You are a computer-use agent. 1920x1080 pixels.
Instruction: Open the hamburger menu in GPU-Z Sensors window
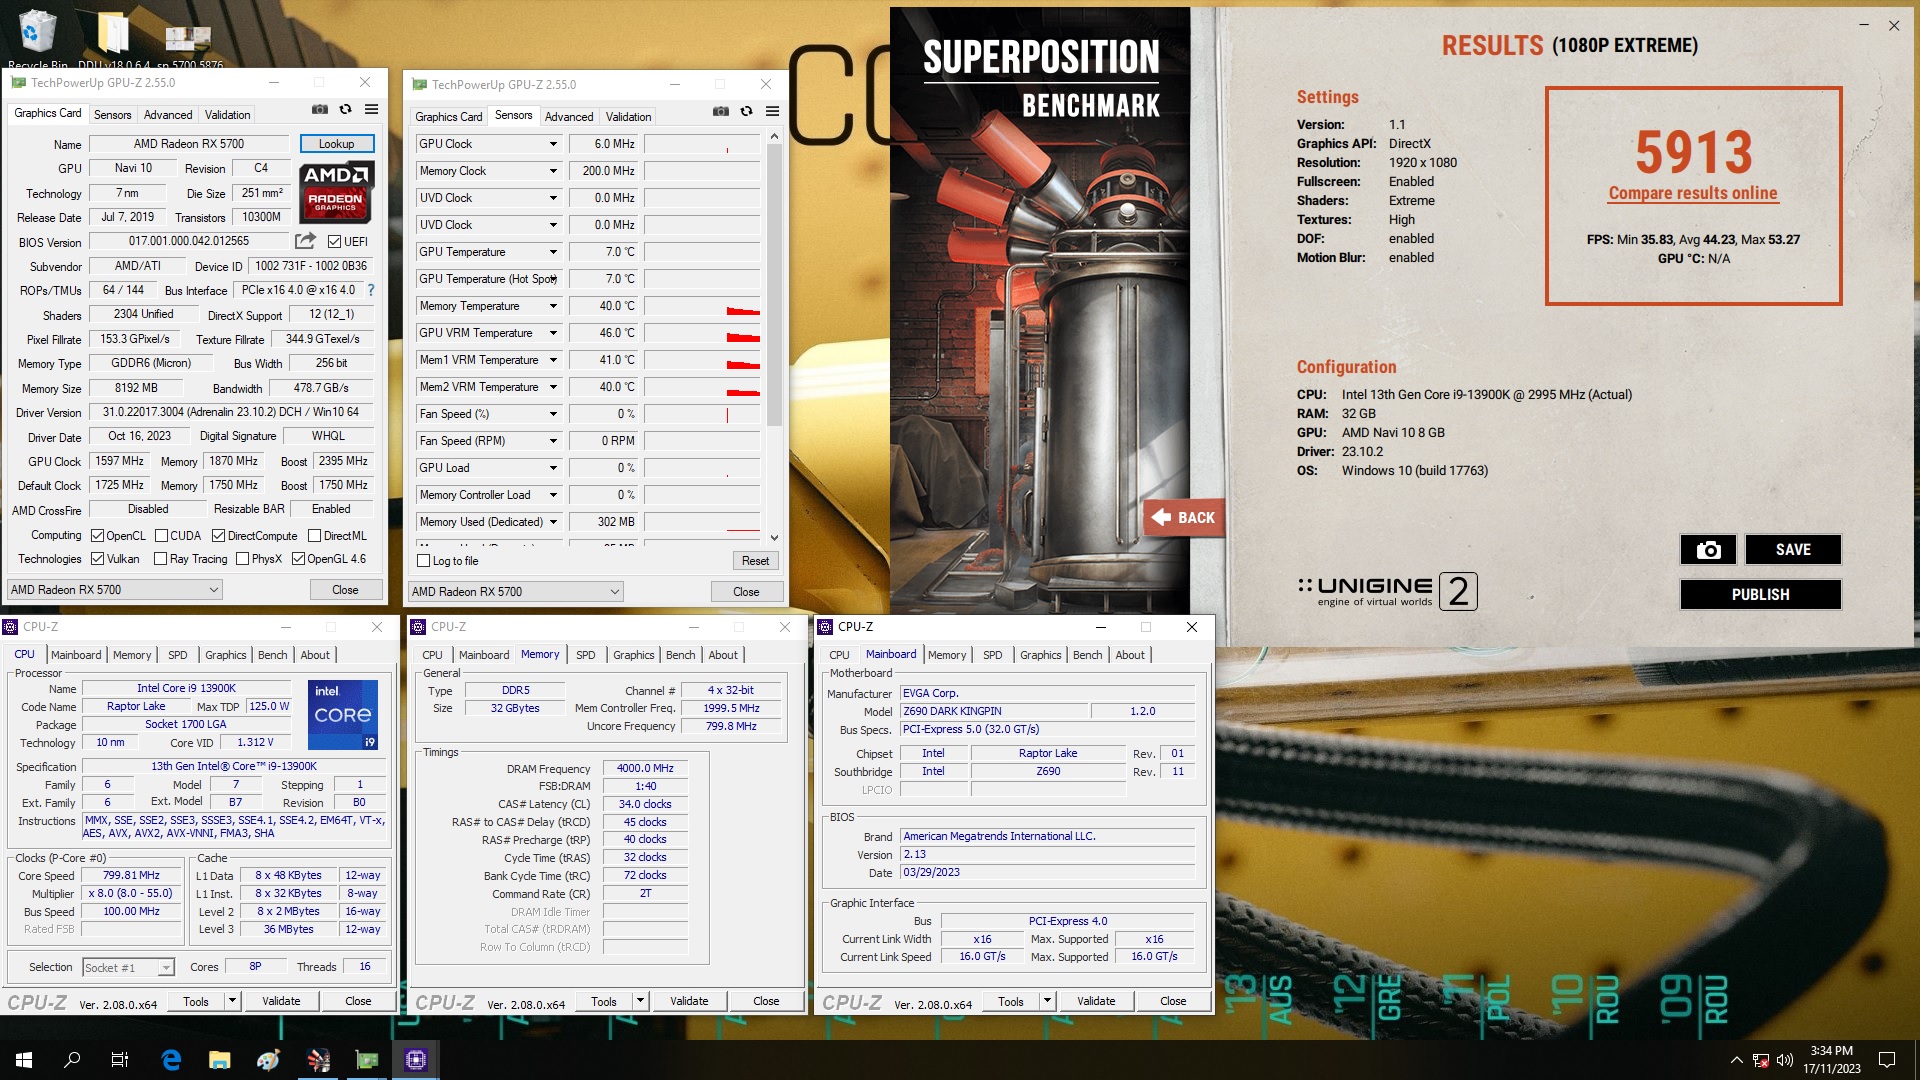click(x=772, y=111)
